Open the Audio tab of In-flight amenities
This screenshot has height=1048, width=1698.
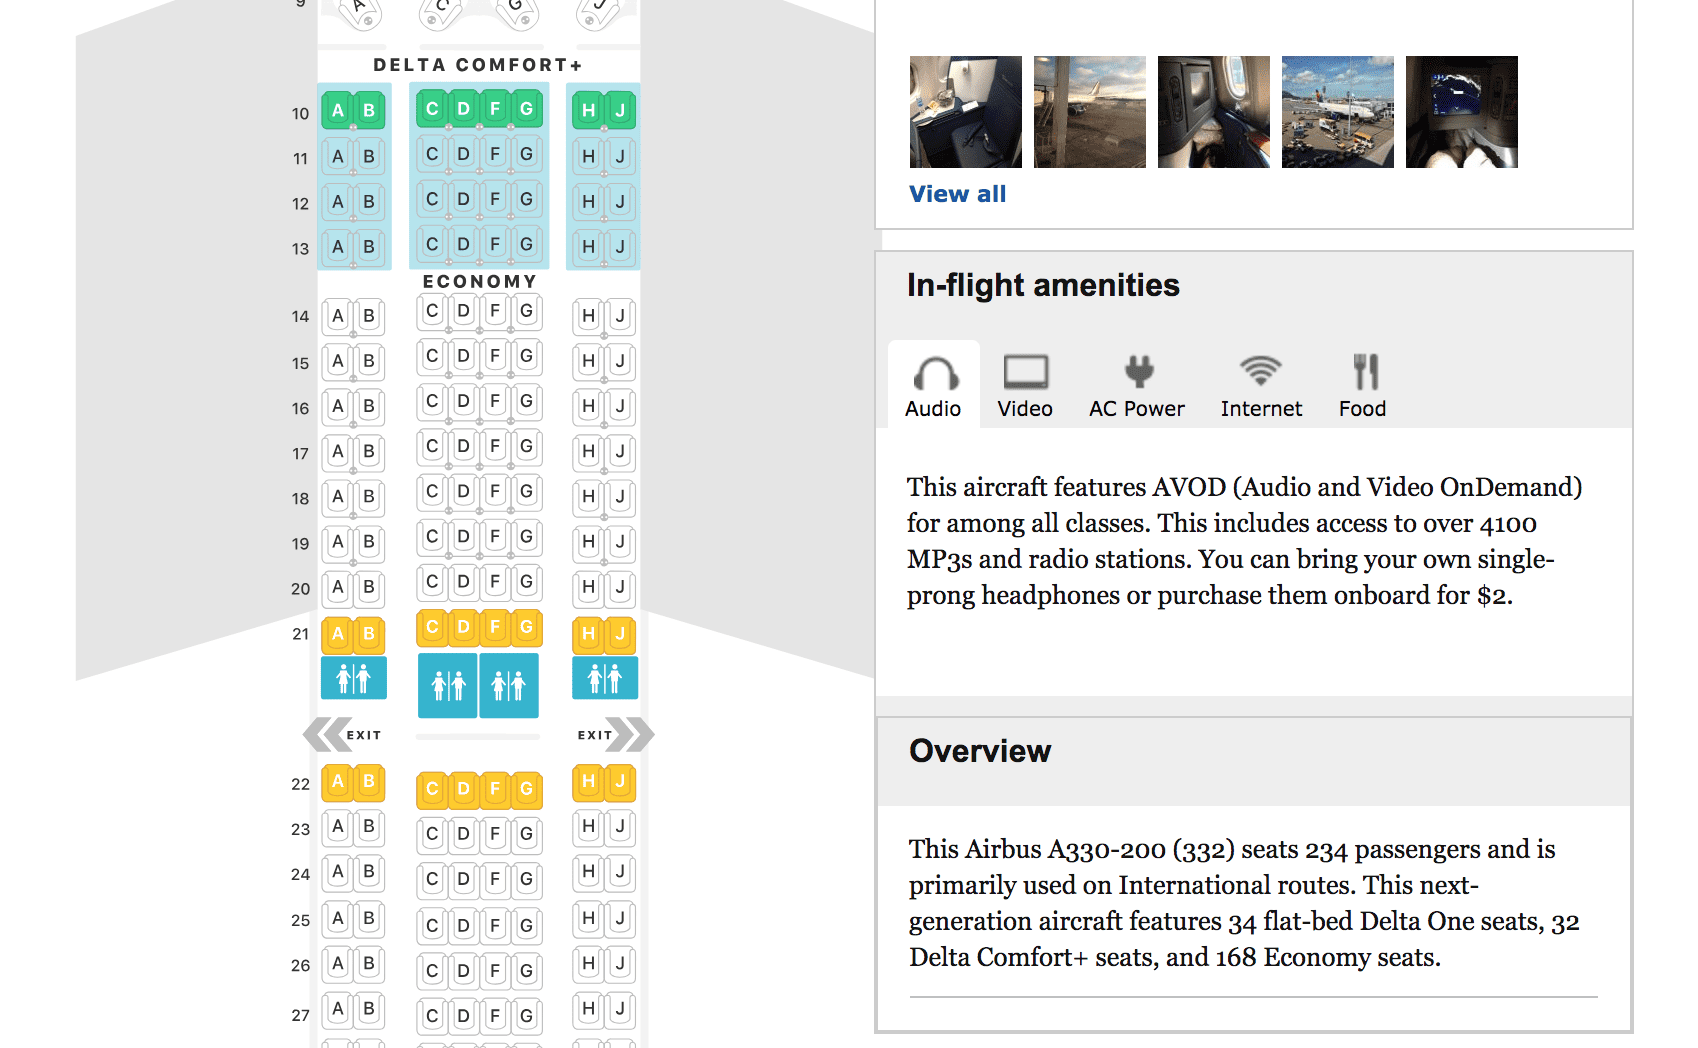coord(933,385)
